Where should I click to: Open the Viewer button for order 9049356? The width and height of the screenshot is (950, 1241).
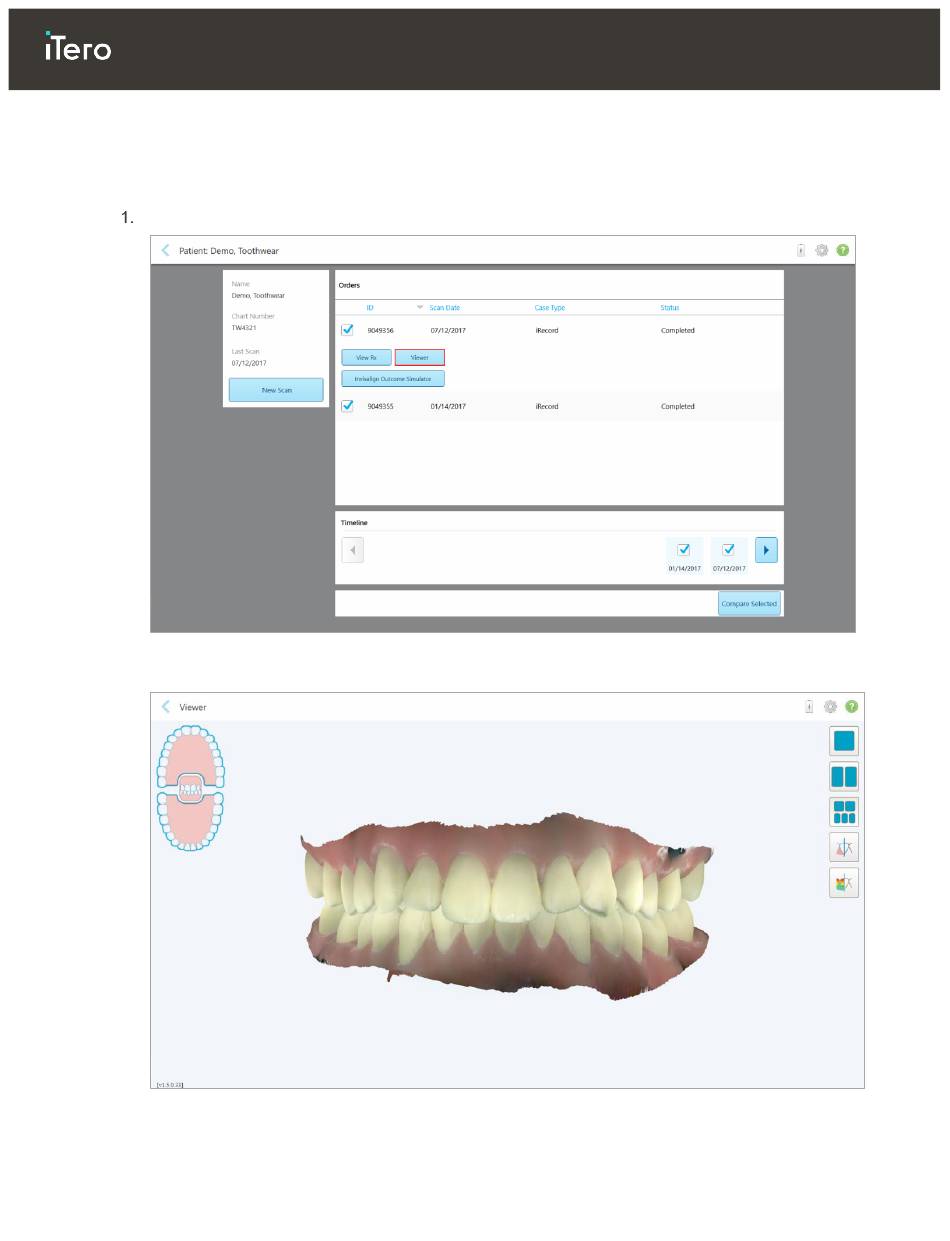coord(420,357)
